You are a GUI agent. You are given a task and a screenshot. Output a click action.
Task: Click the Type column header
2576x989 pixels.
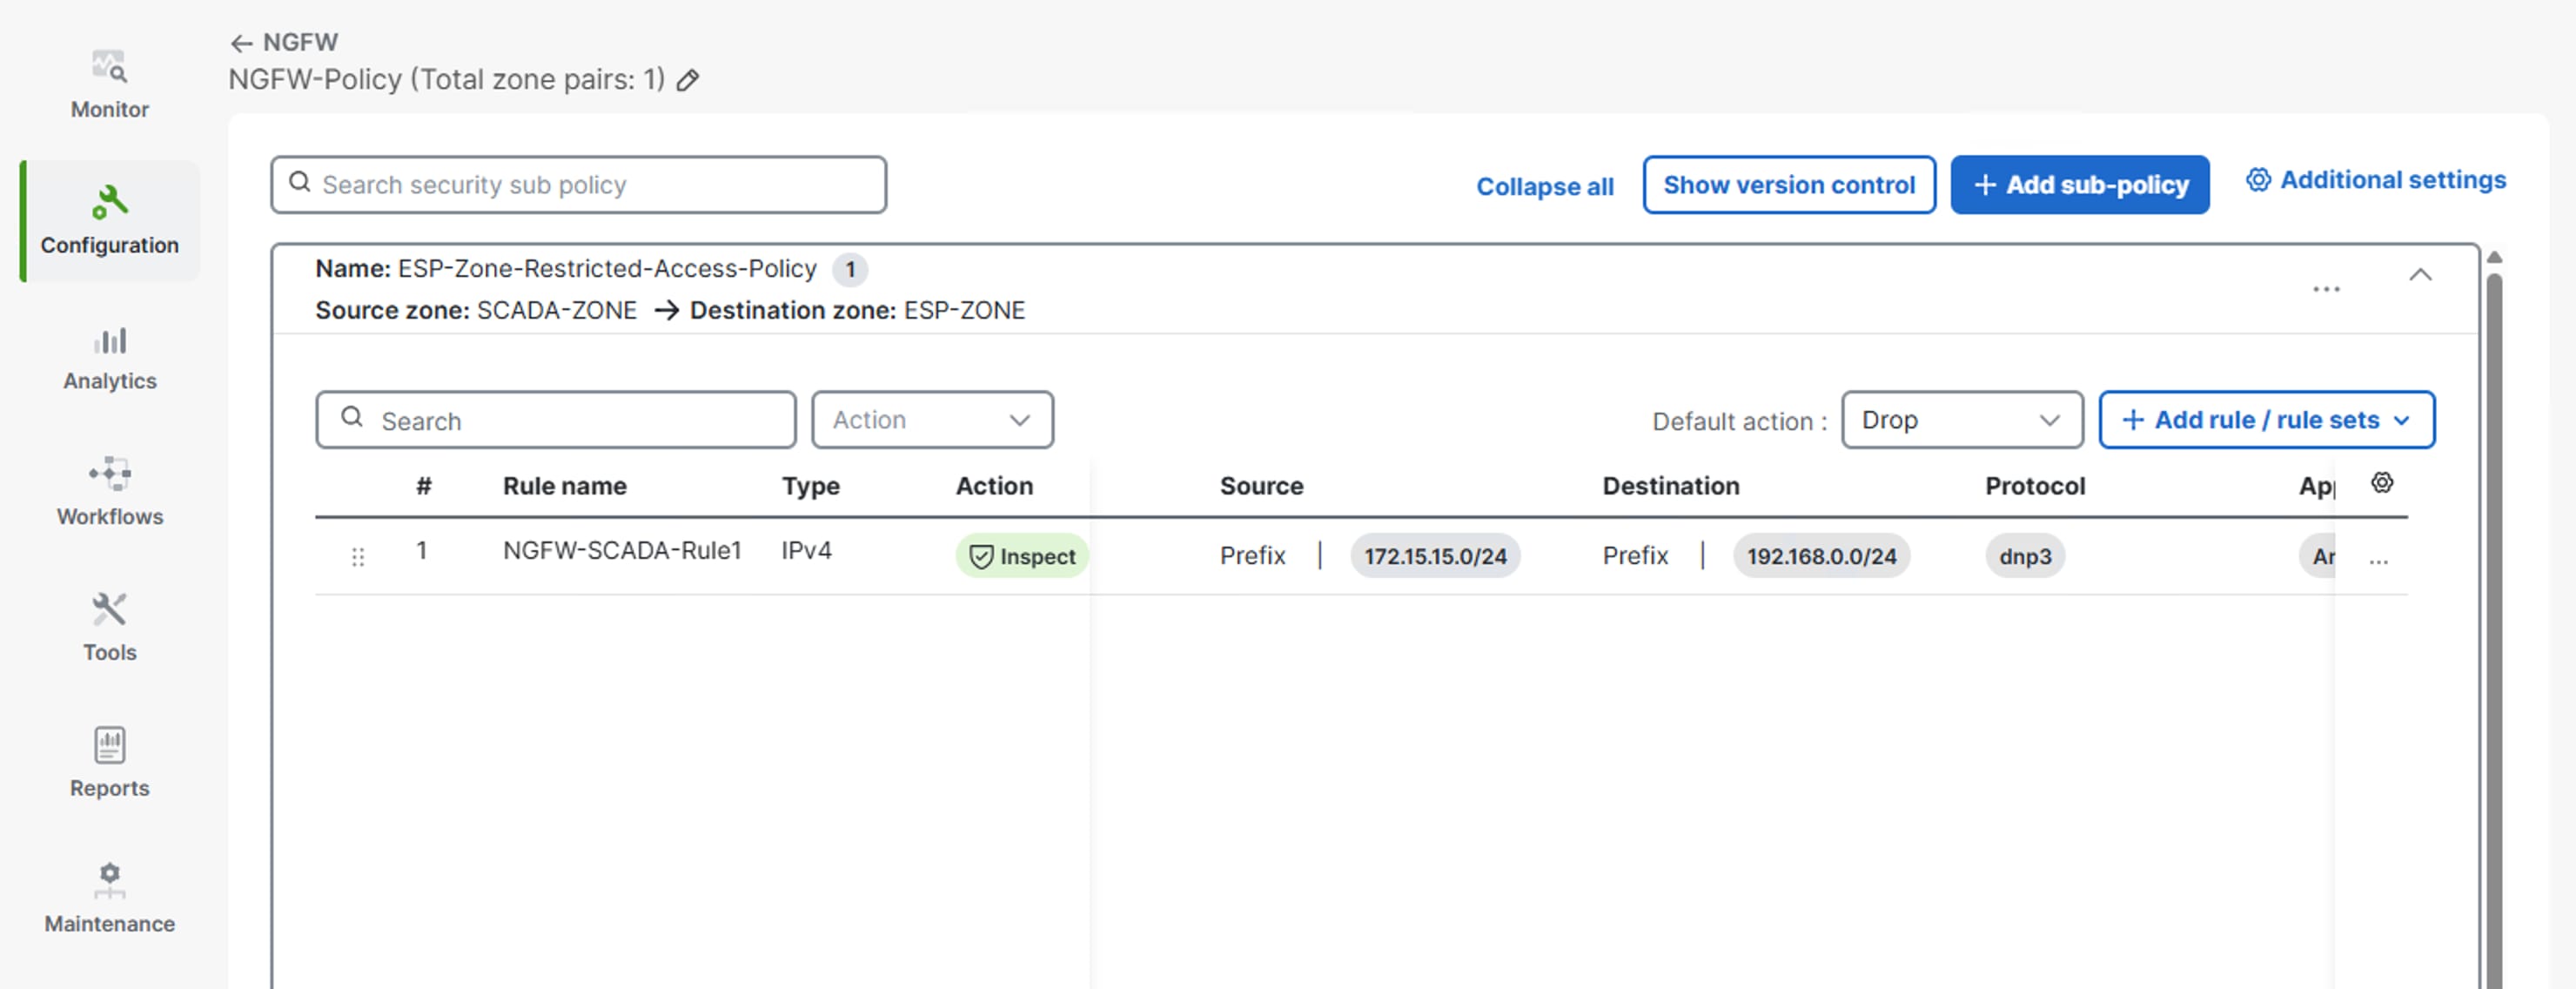pos(810,486)
